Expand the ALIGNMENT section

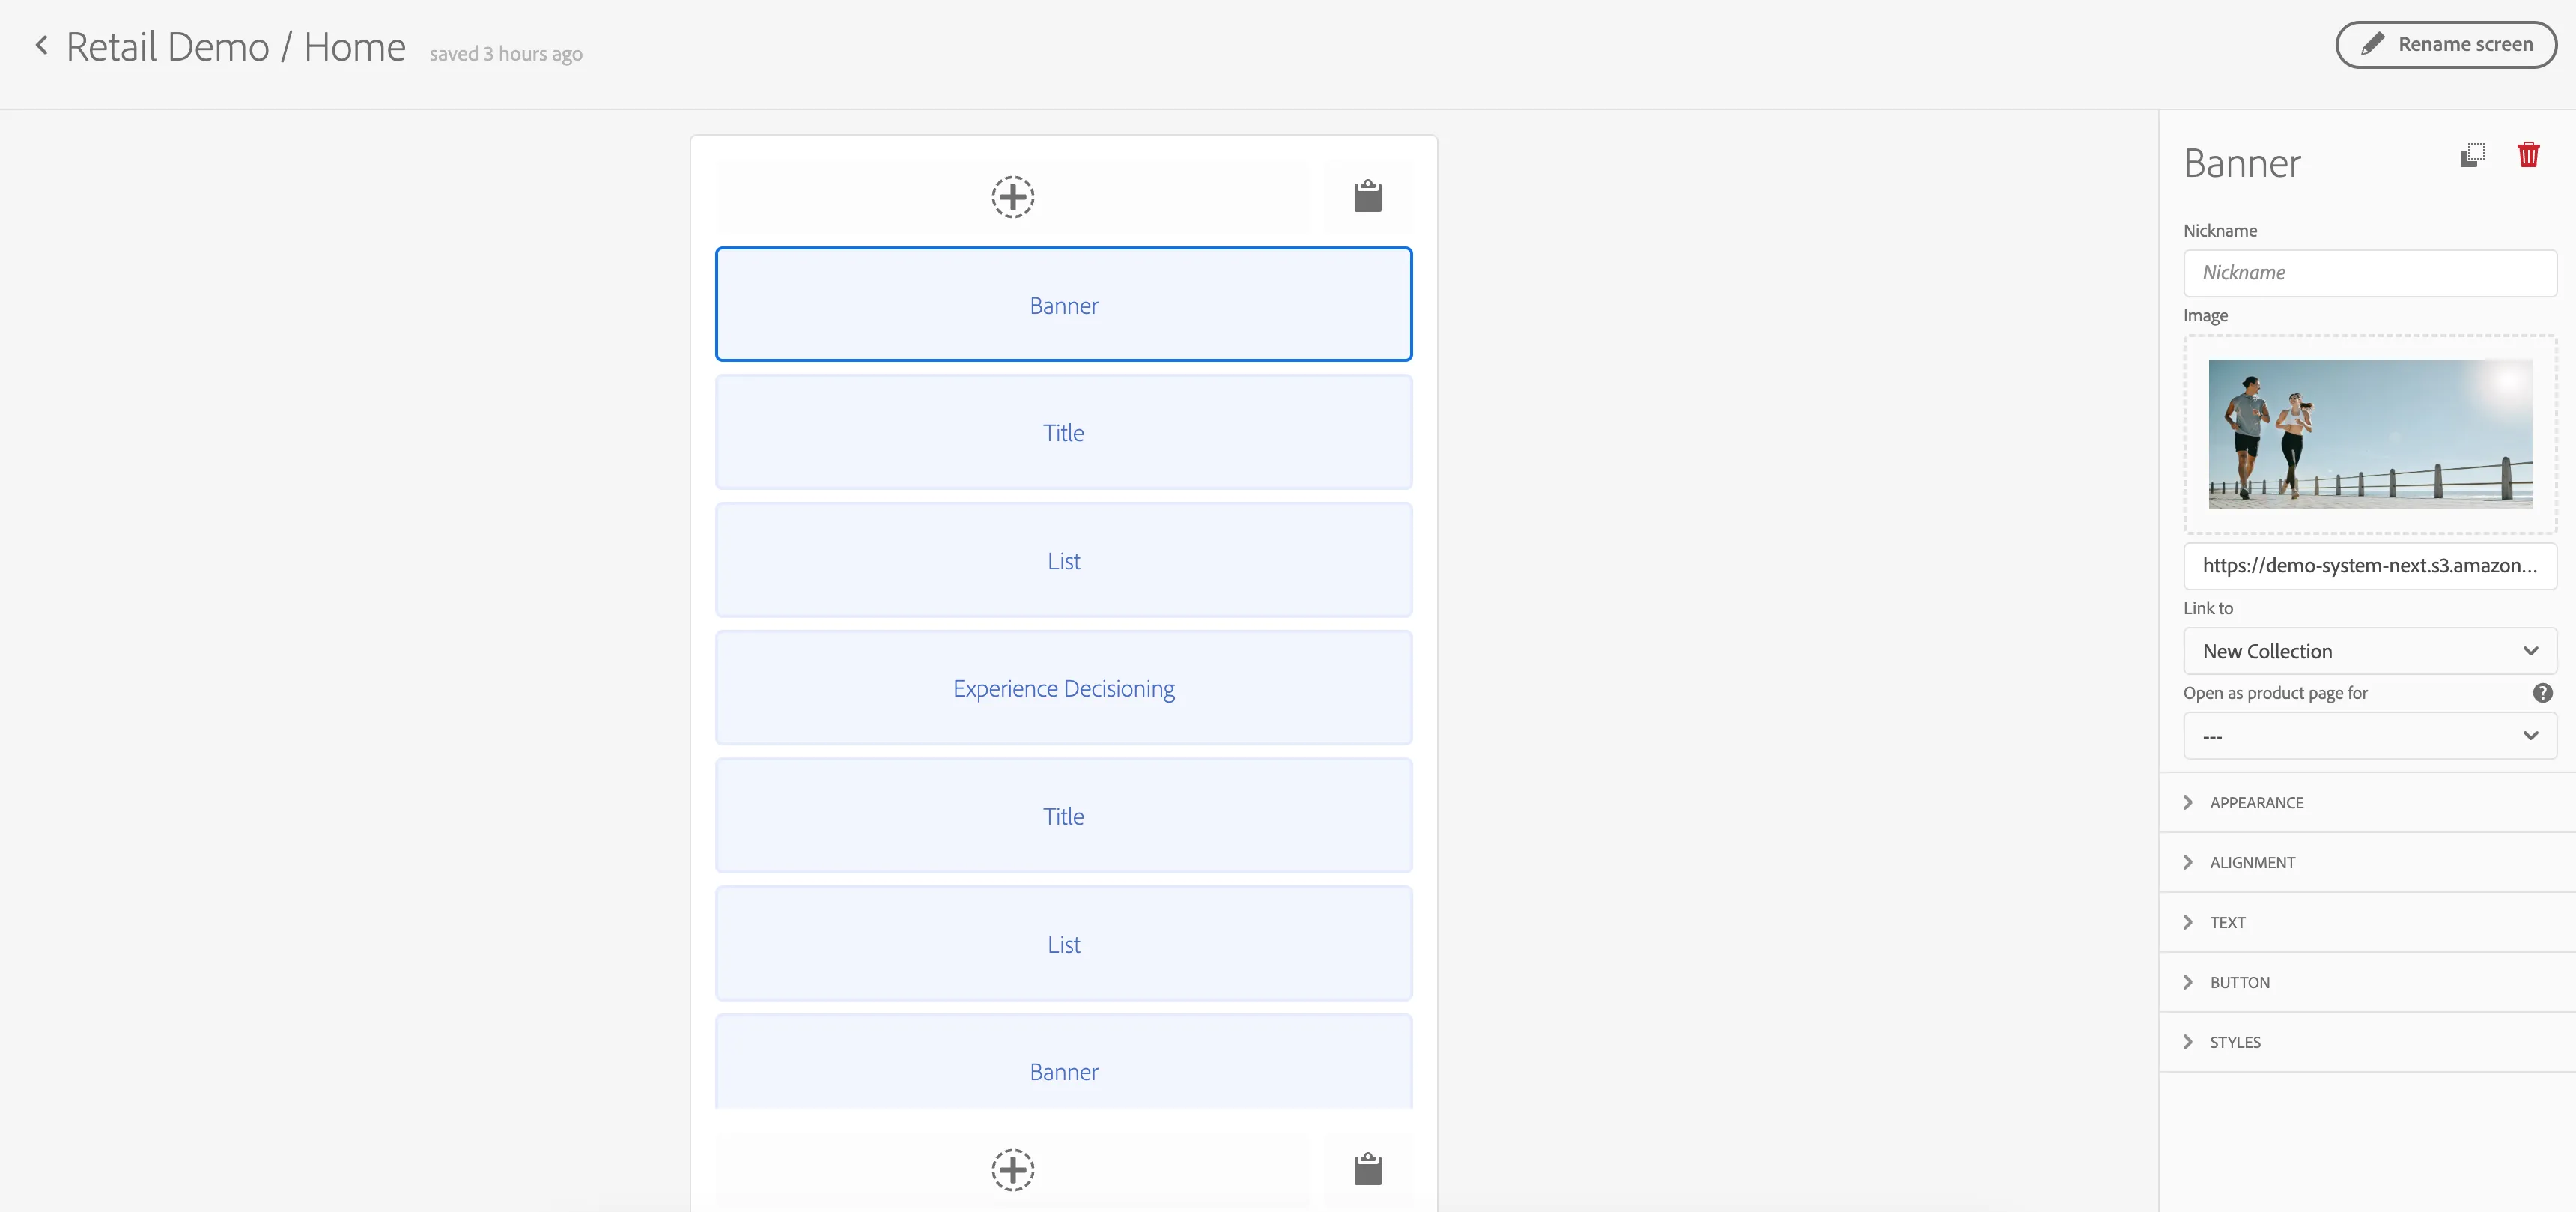(2367, 862)
